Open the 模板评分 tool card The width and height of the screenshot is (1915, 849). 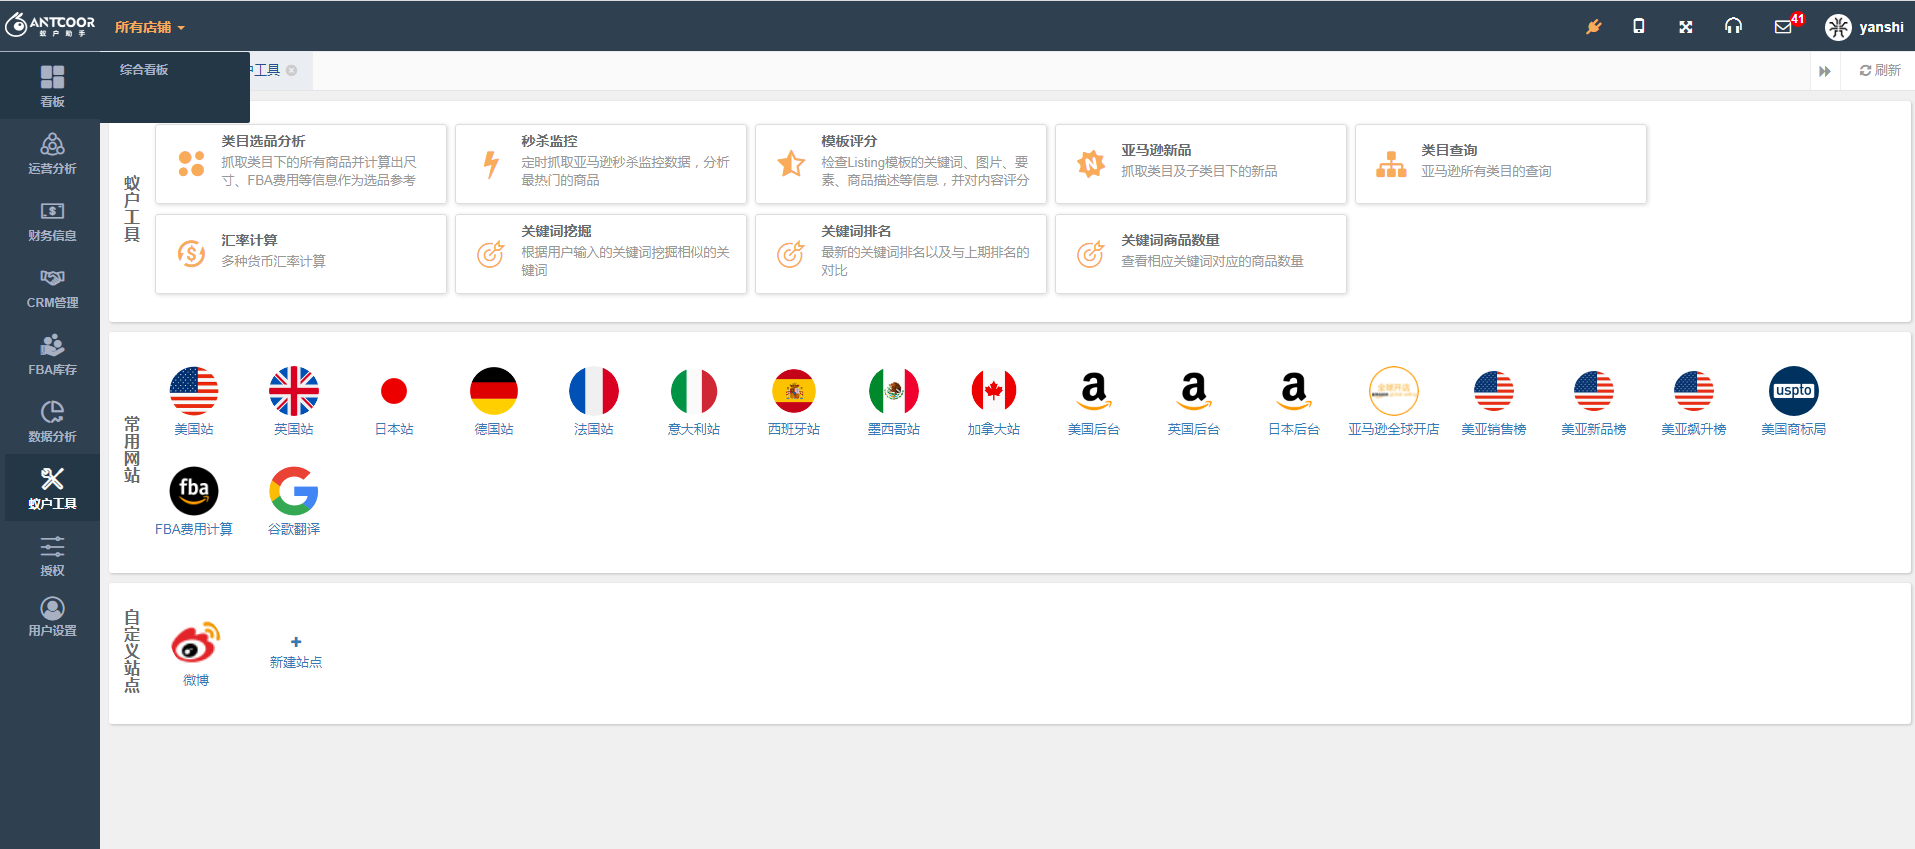click(x=901, y=164)
